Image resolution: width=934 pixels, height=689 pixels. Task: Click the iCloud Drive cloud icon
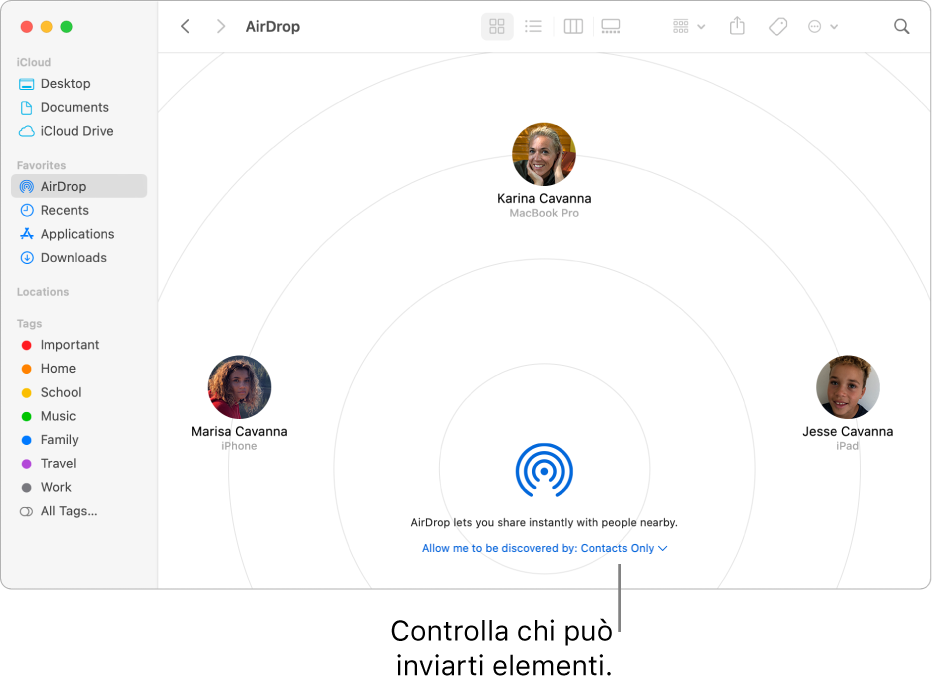[27, 131]
